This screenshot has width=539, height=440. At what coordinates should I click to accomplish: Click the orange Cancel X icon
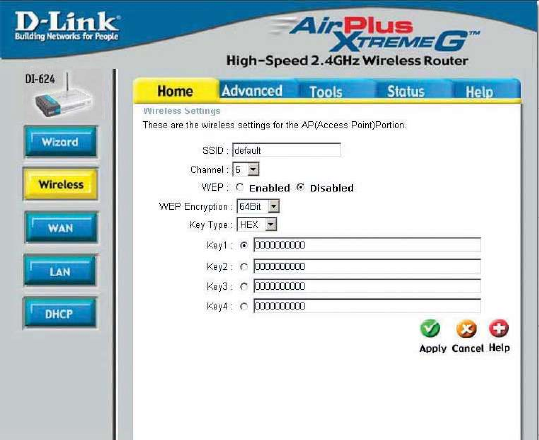[466, 329]
